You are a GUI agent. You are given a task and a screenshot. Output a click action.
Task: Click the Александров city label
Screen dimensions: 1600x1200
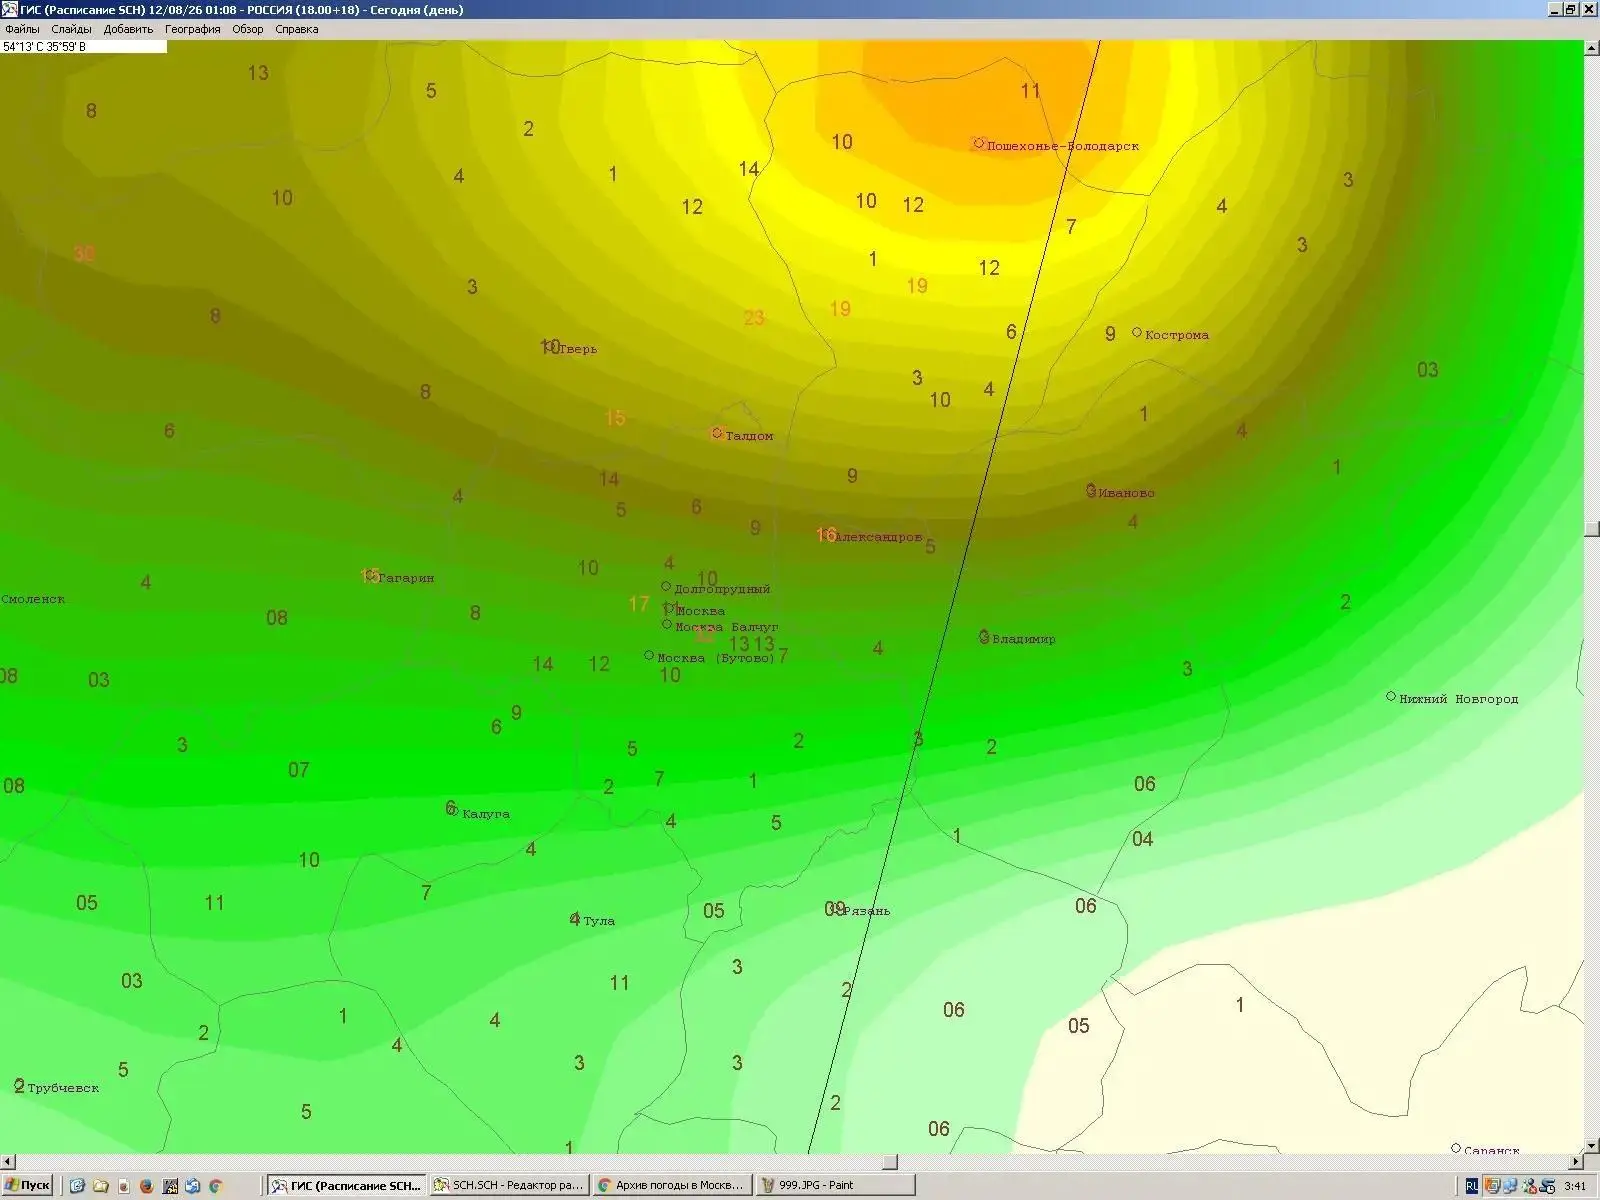coord(879,537)
